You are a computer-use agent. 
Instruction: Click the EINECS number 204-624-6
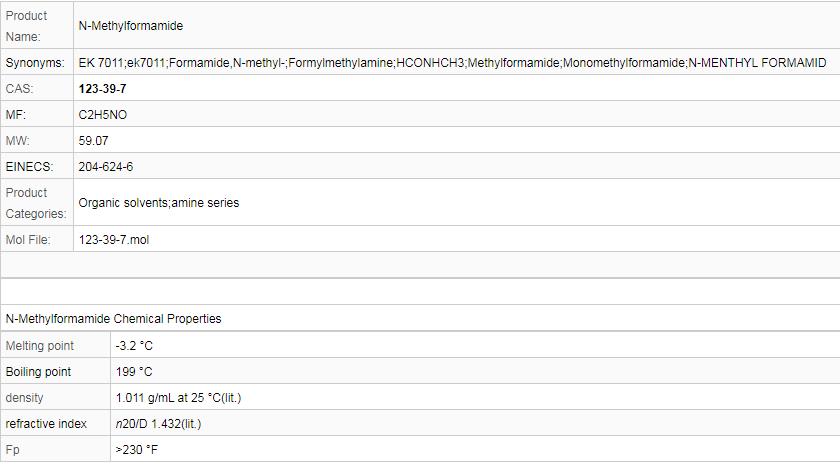pos(106,167)
